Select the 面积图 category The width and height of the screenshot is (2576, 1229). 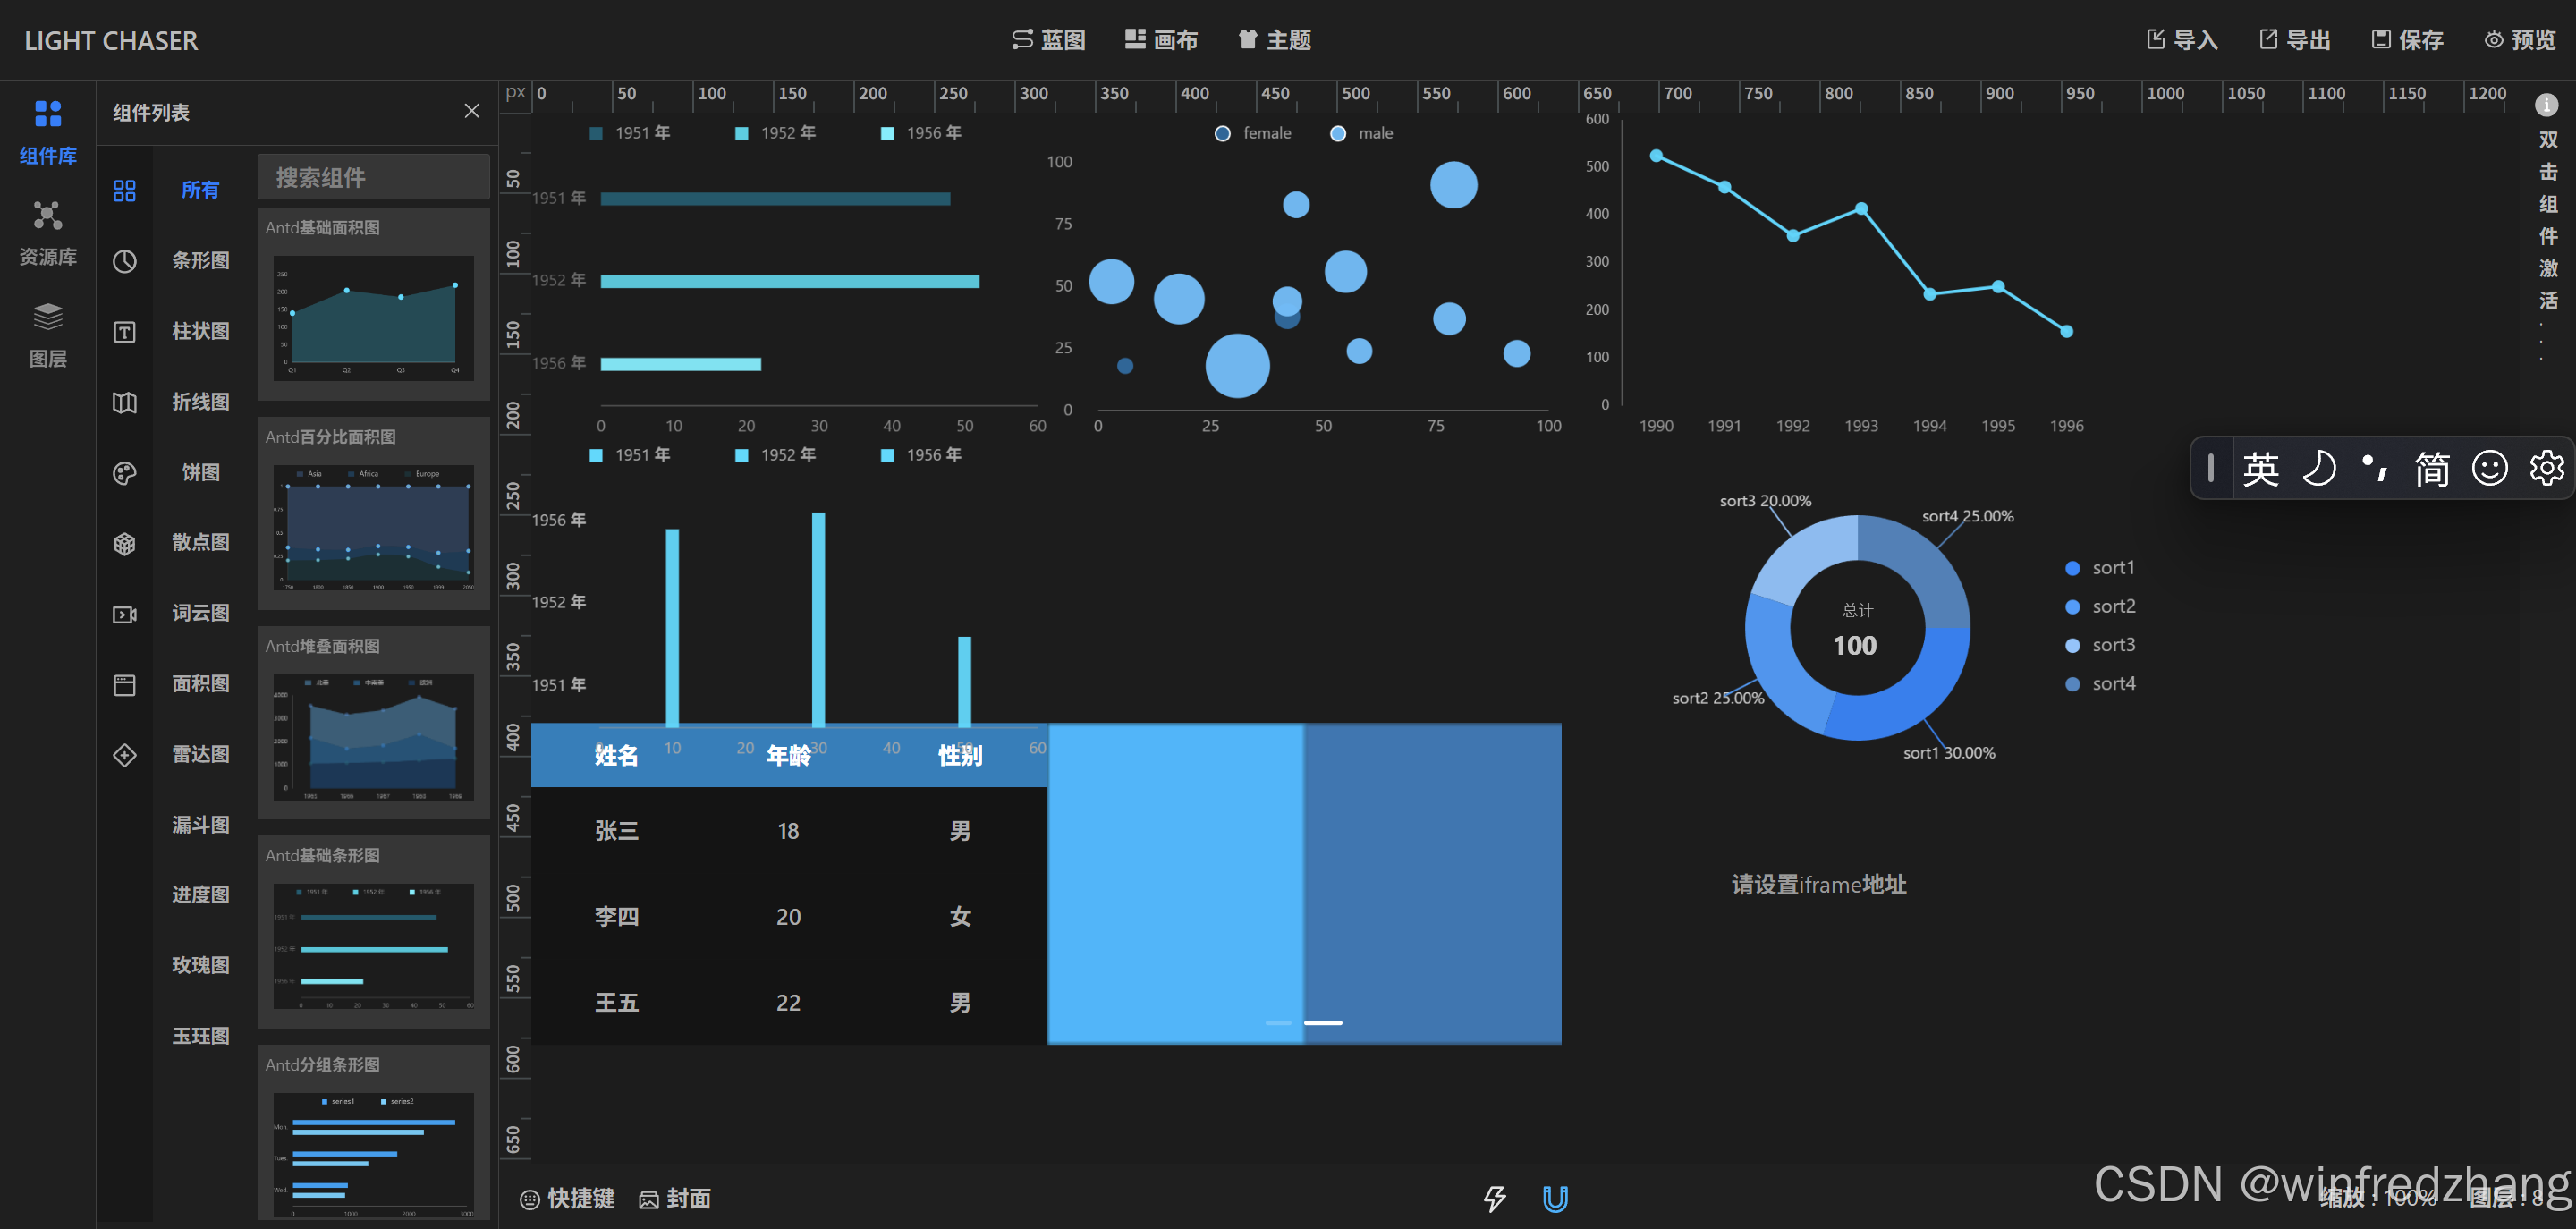(x=200, y=684)
